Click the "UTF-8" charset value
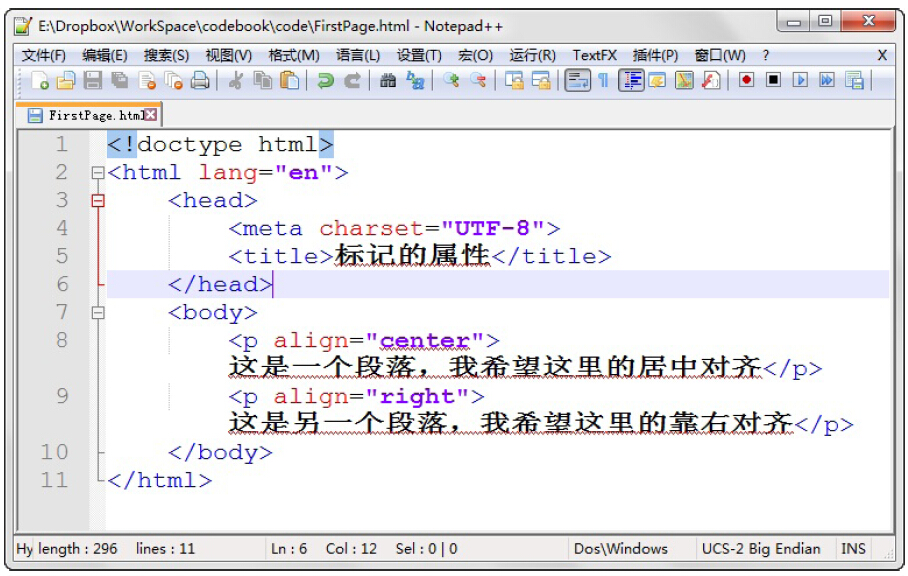 (x=493, y=228)
